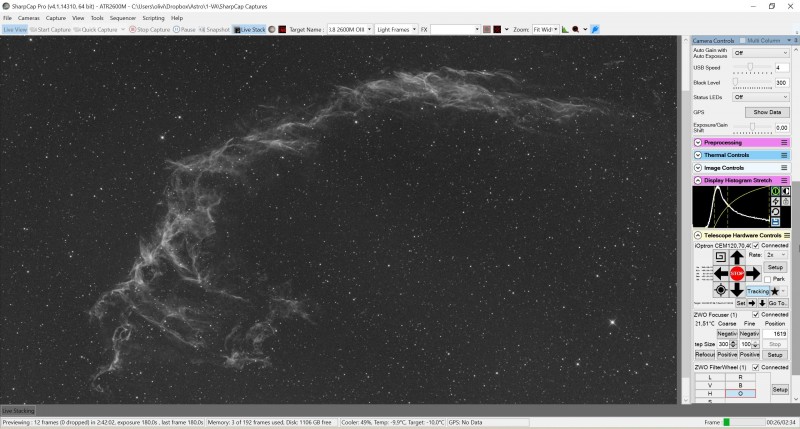Click dark red square icon after Live Stack
Image resolution: width=800 pixels, height=429 pixels.
coord(282,30)
